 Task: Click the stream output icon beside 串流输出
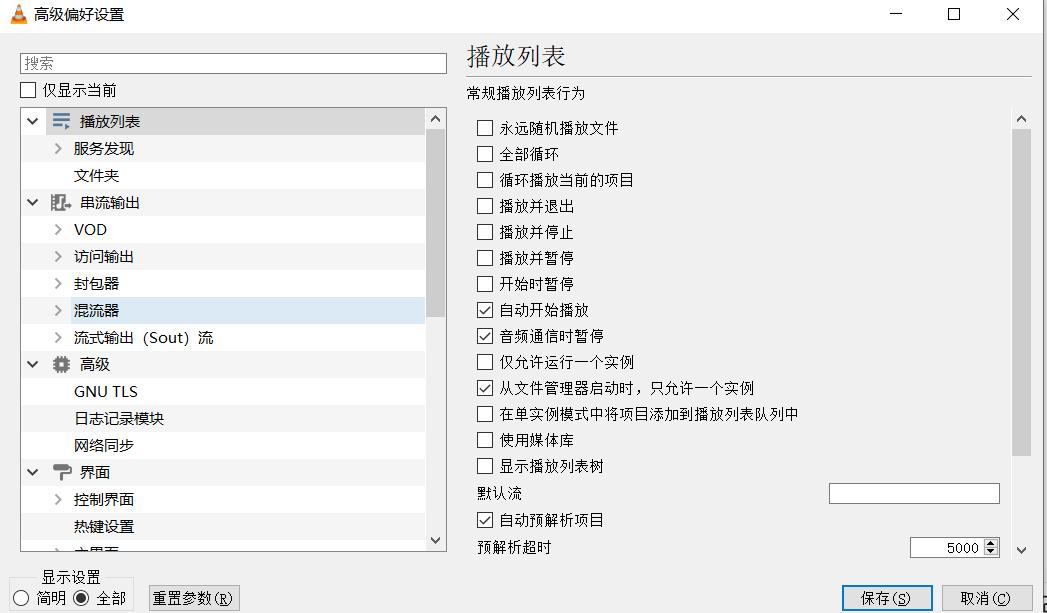[61, 202]
